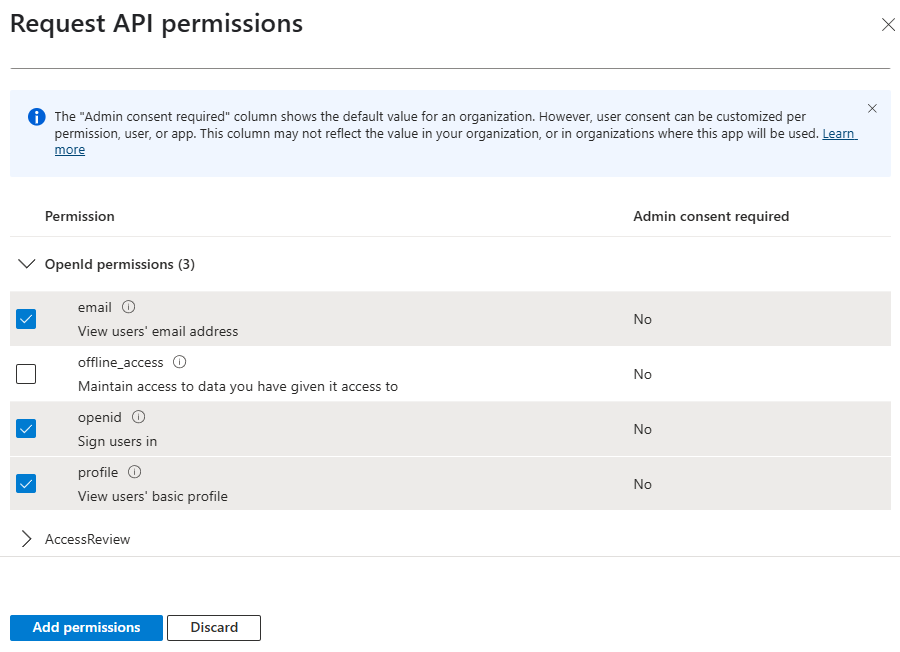Viewport: 900px width, 652px height.
Task: Click the profile permission name
Action: [x=98, y=472]
